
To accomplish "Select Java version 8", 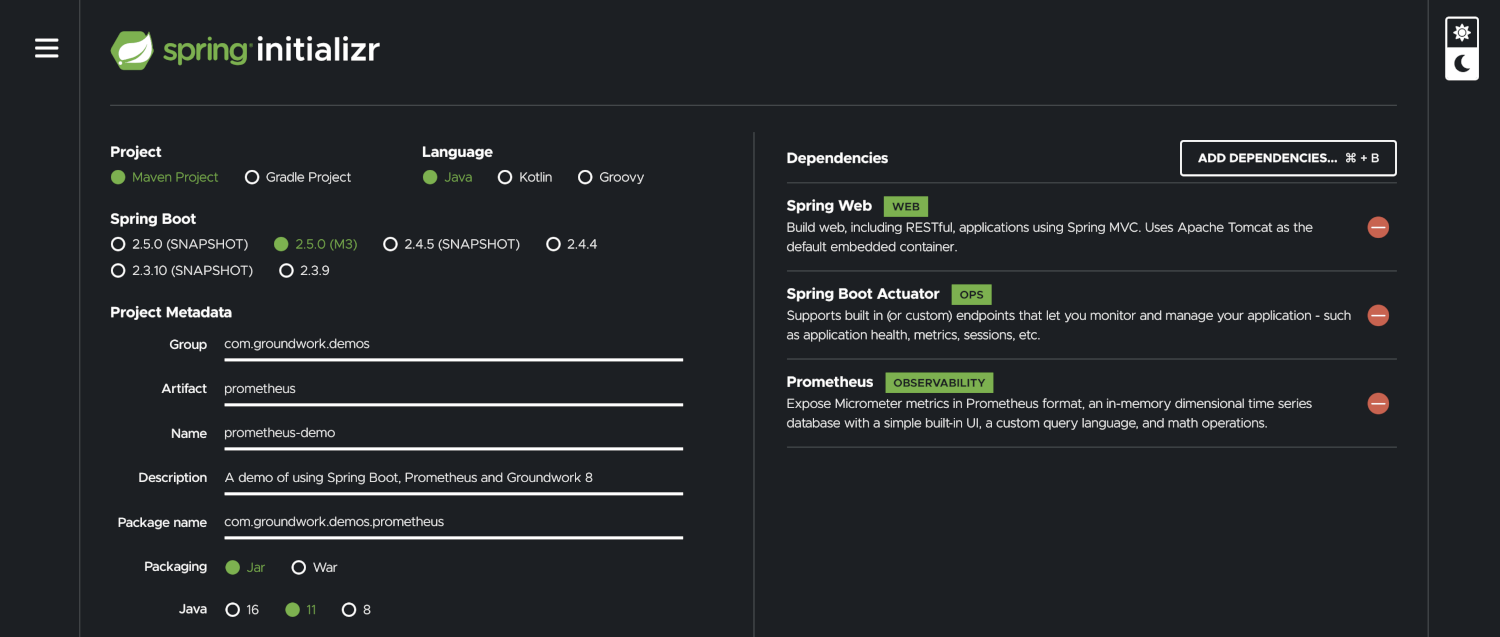I will point(356,609).
